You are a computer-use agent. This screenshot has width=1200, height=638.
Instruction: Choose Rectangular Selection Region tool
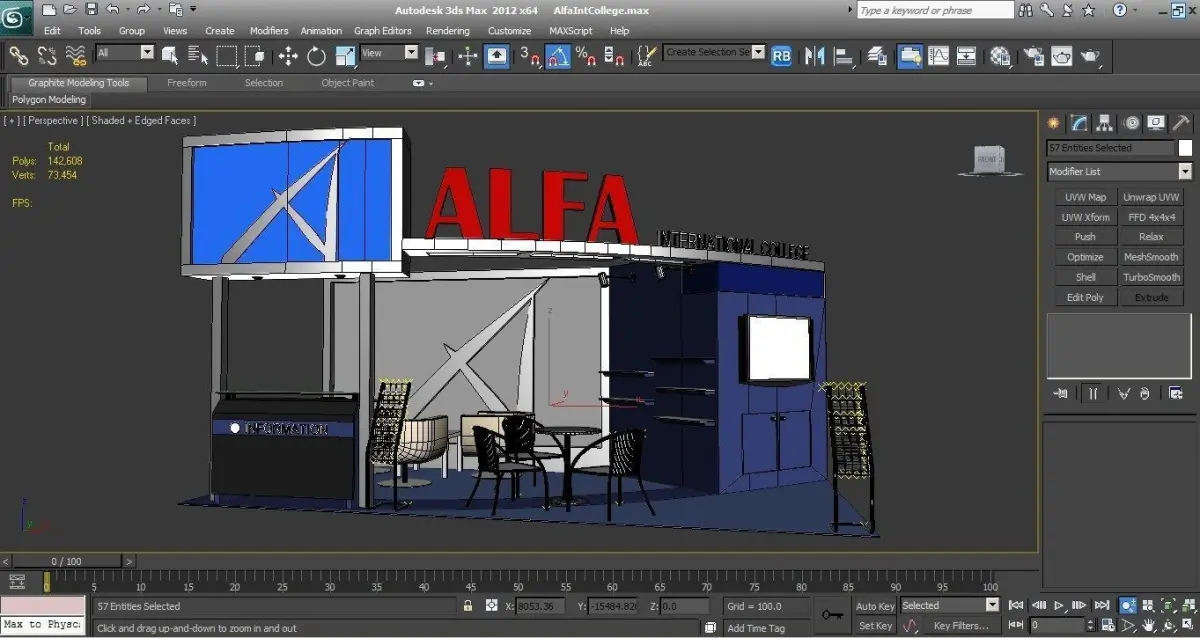pos(227,55)
